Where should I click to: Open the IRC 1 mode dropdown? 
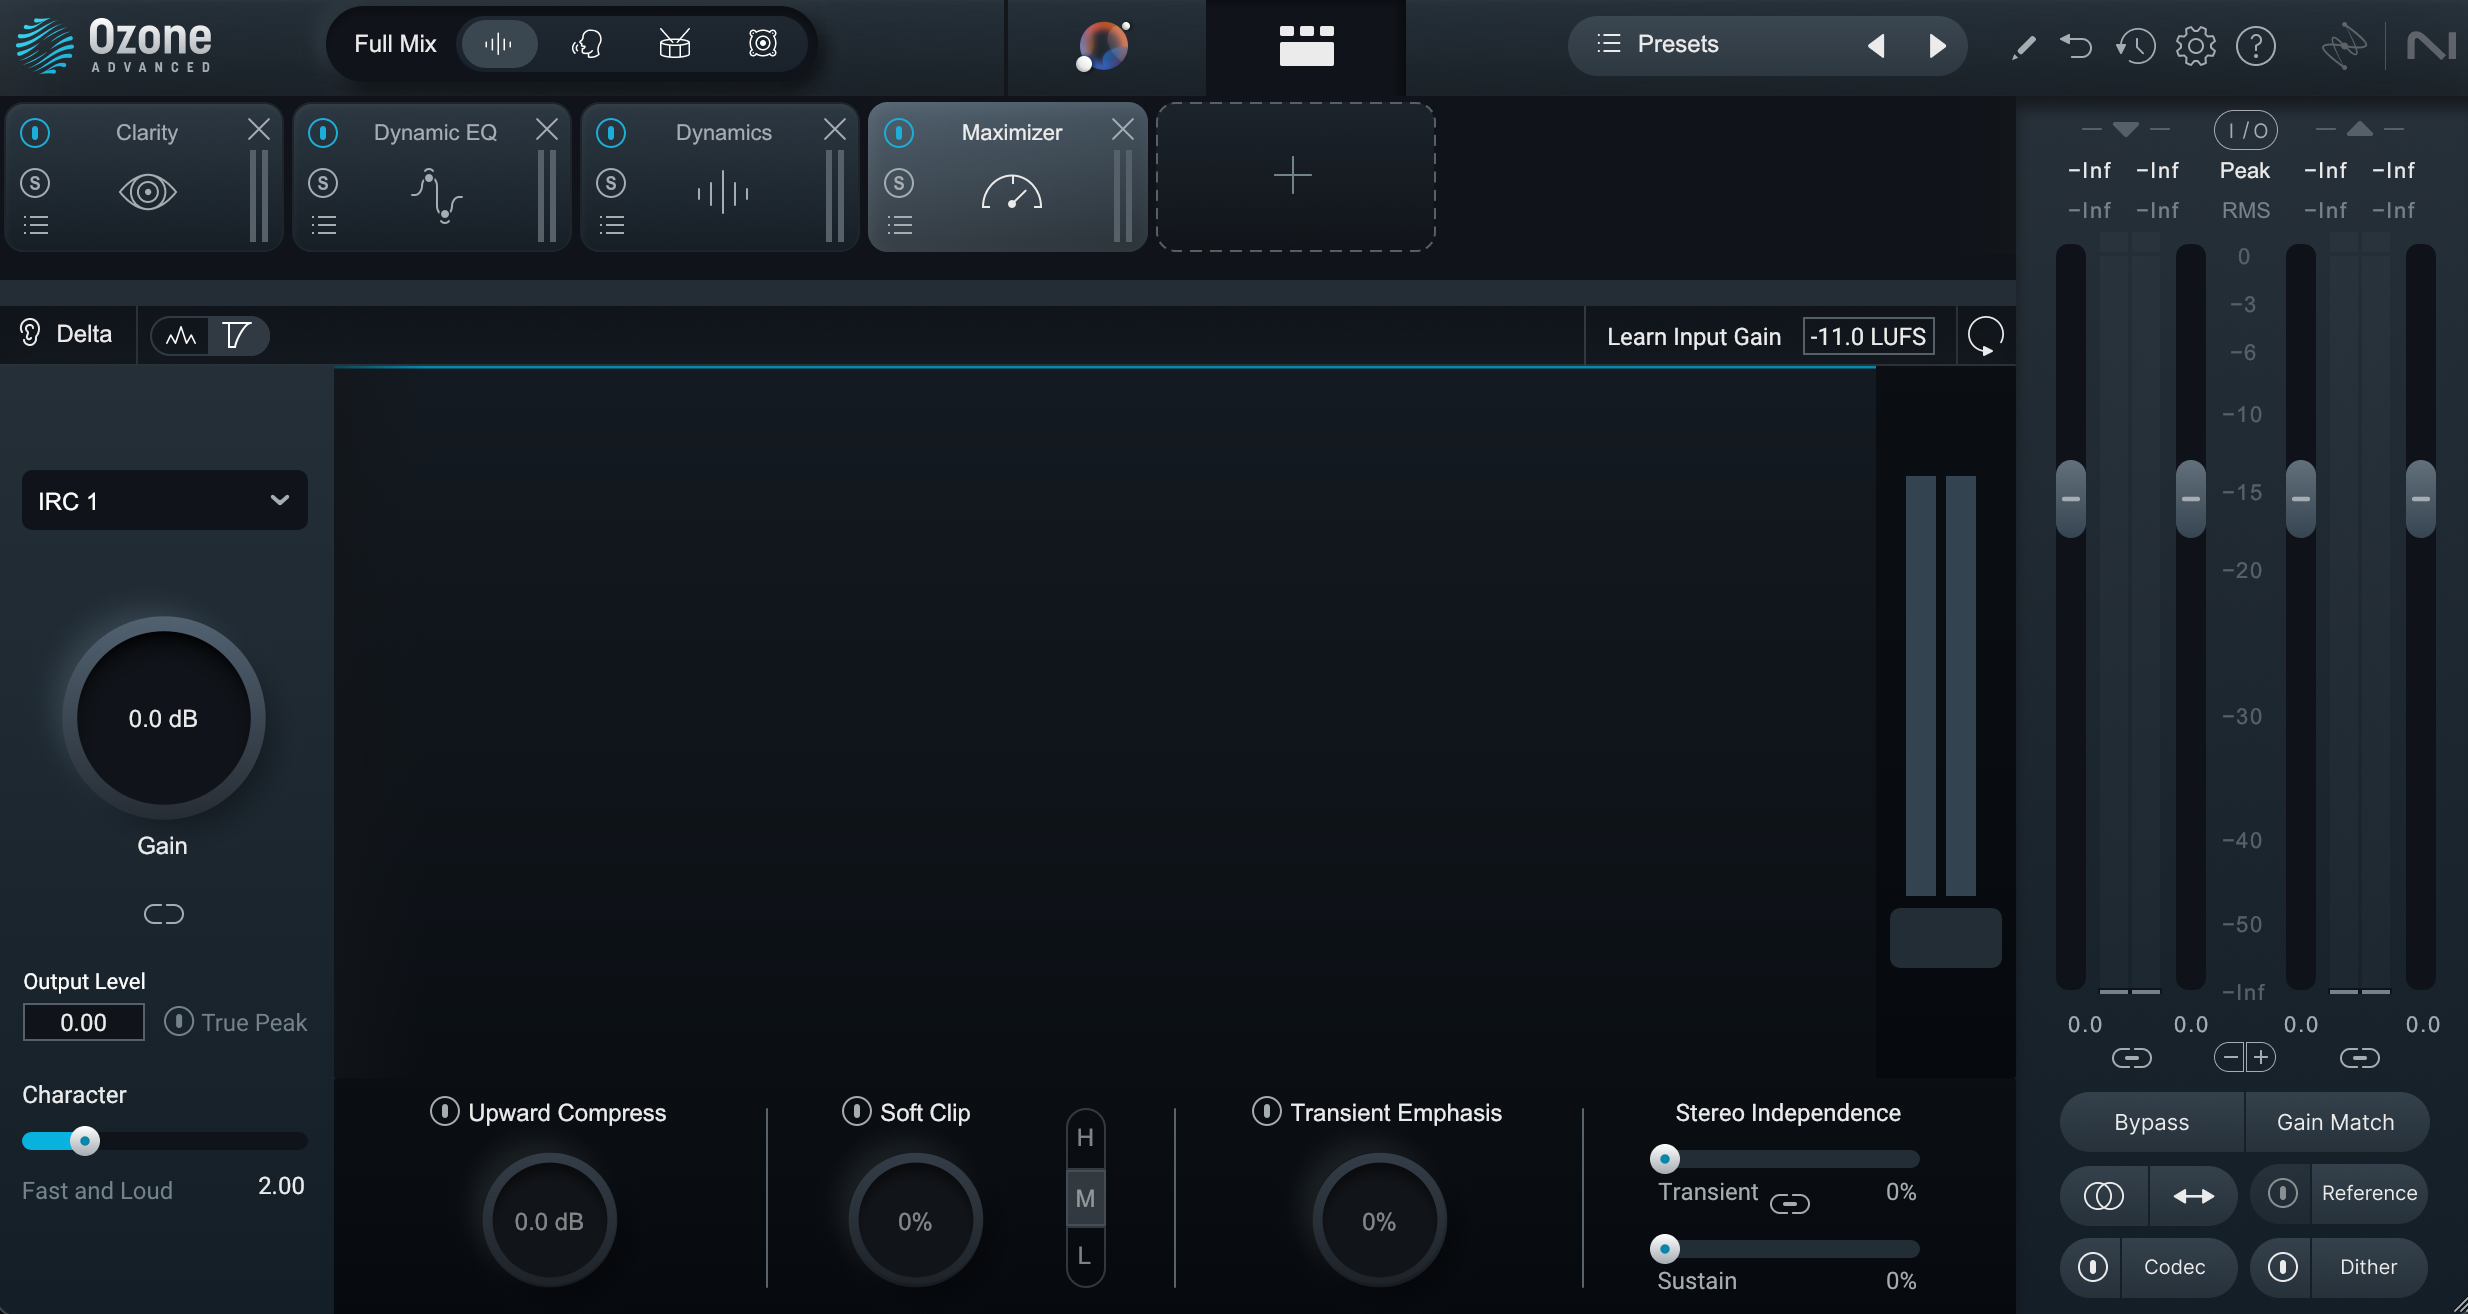(165, 500)
